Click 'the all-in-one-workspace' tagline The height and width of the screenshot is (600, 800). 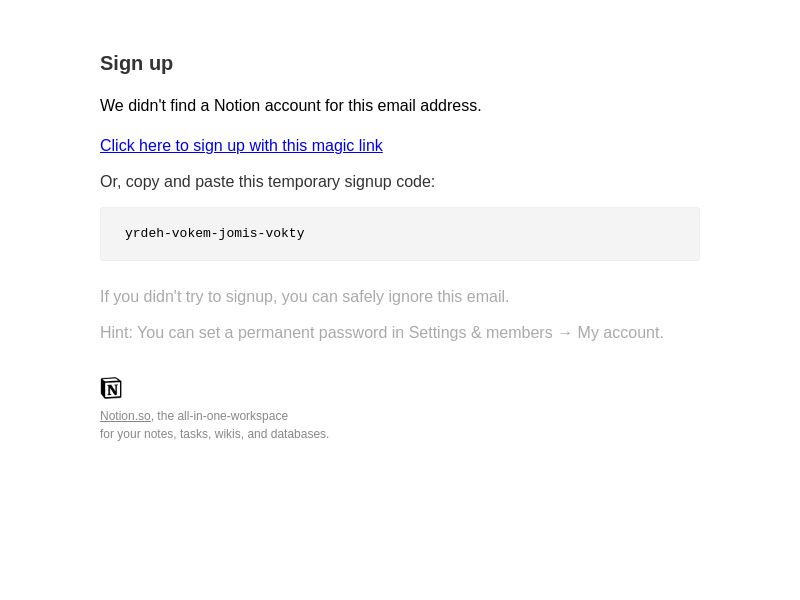(x=222, y=416)
